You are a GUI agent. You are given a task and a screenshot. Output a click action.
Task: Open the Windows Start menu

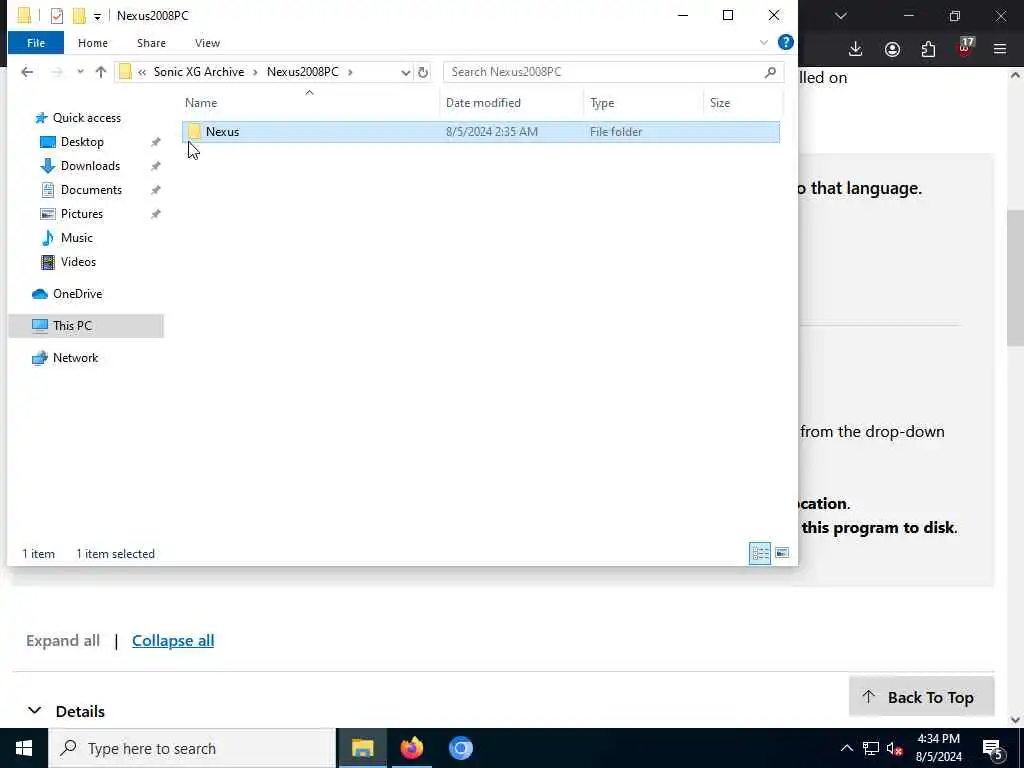(x=24, y=748)
